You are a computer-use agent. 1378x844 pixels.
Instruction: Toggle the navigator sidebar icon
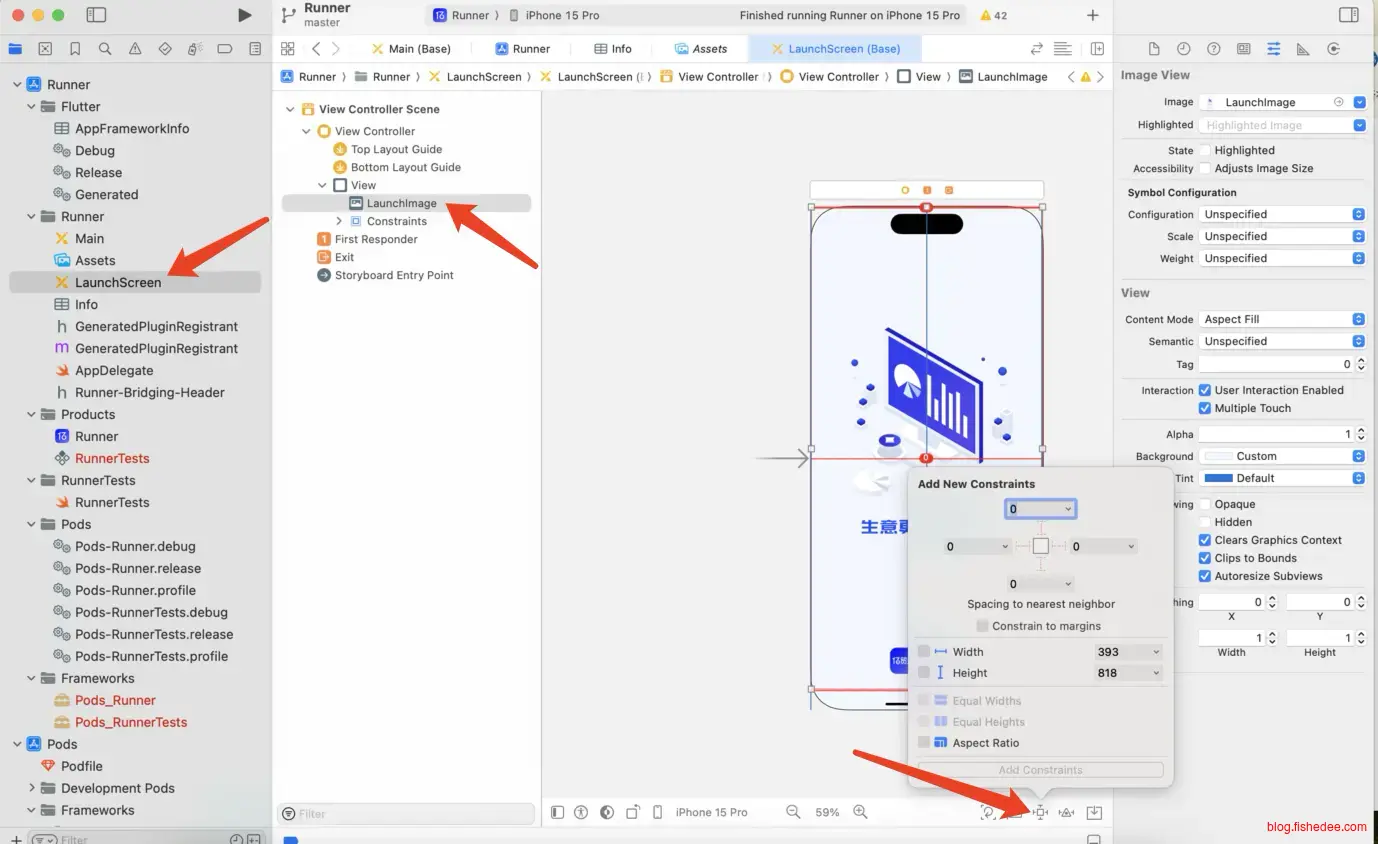tap(96, 15)
